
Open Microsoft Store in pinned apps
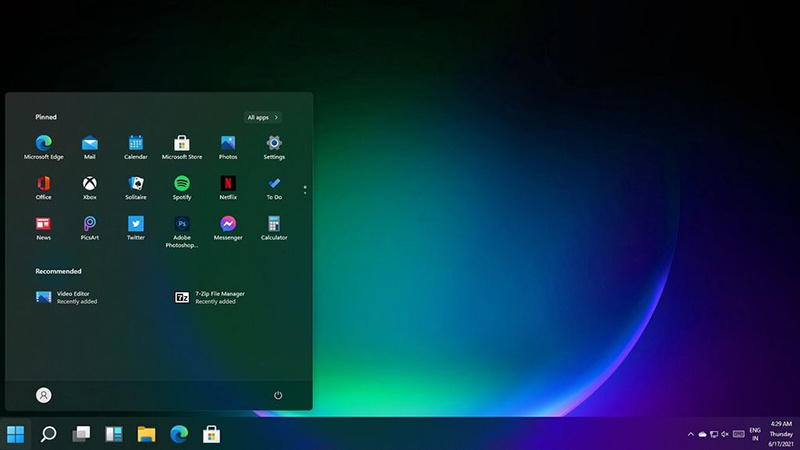coord(182,147)
